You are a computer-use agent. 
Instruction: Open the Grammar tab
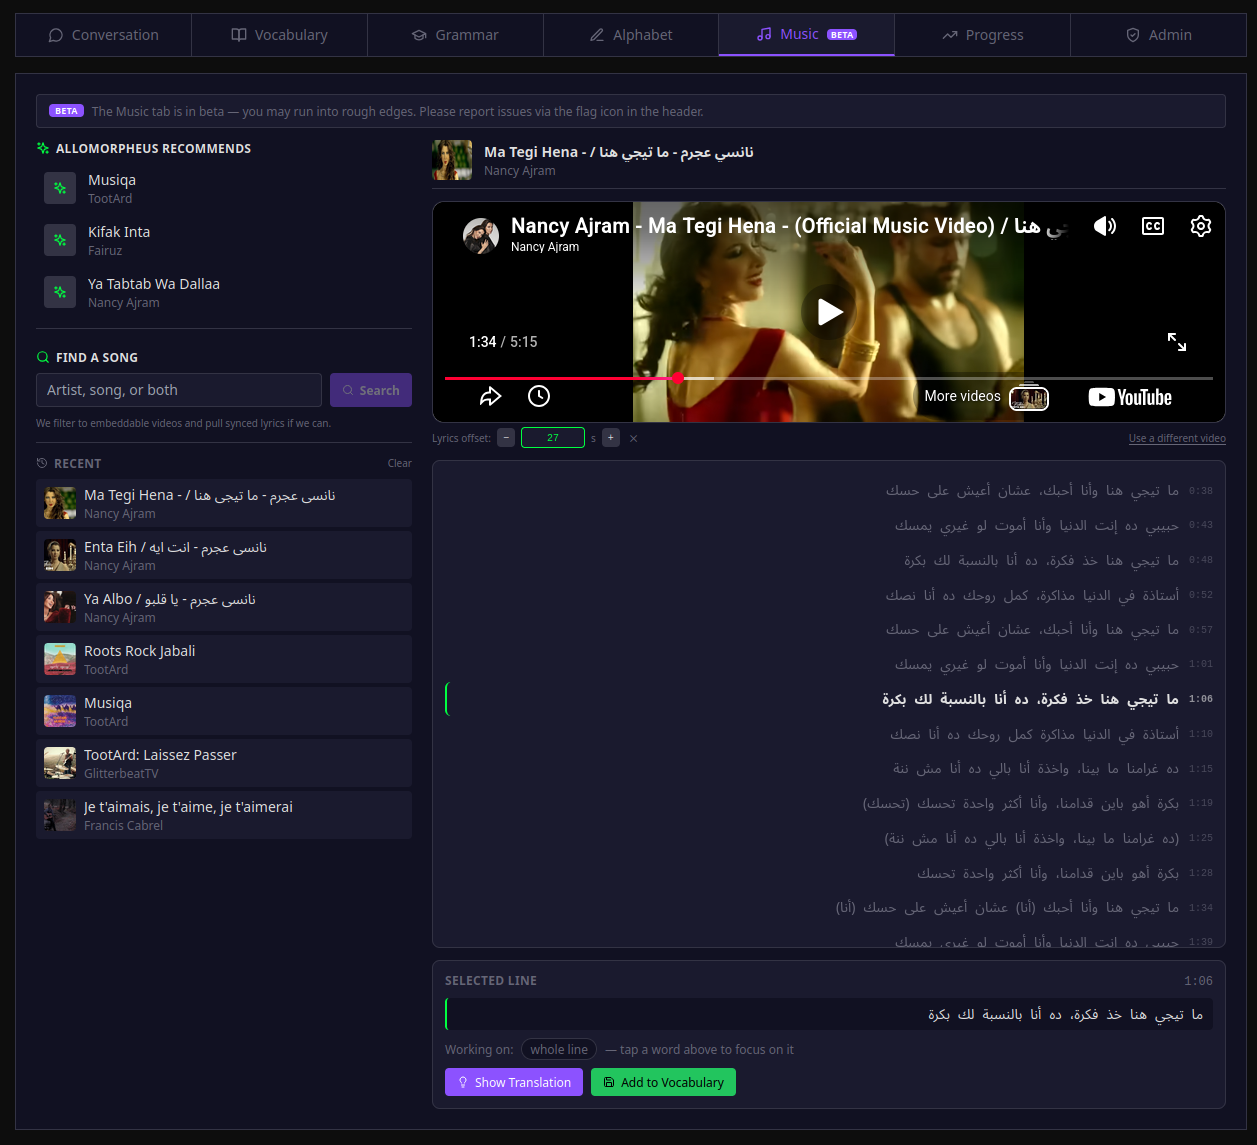pos(455,35)
